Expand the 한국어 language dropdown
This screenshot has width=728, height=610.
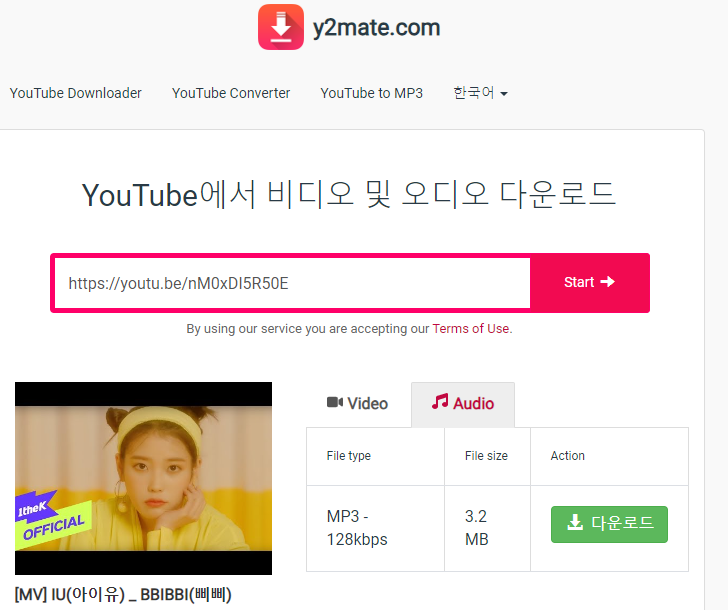[x=481, y=93]
